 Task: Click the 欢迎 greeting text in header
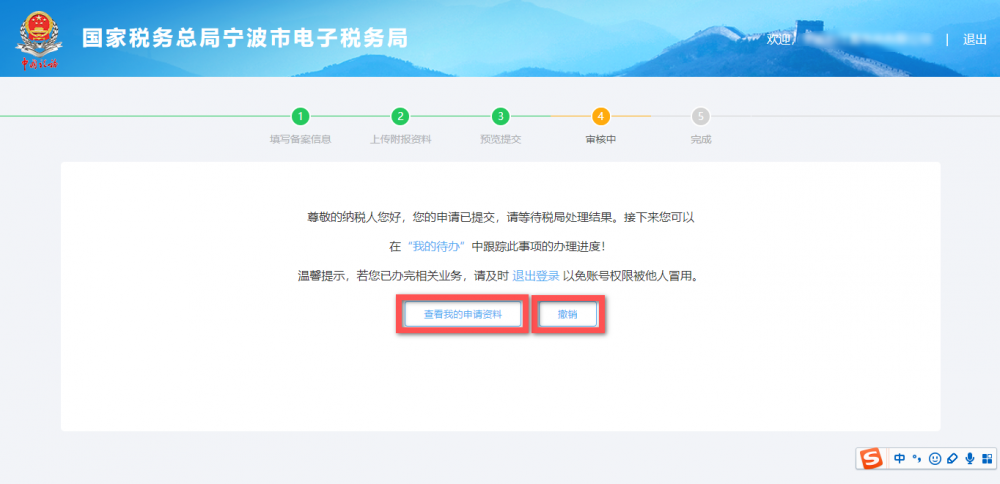pos(779,40)
